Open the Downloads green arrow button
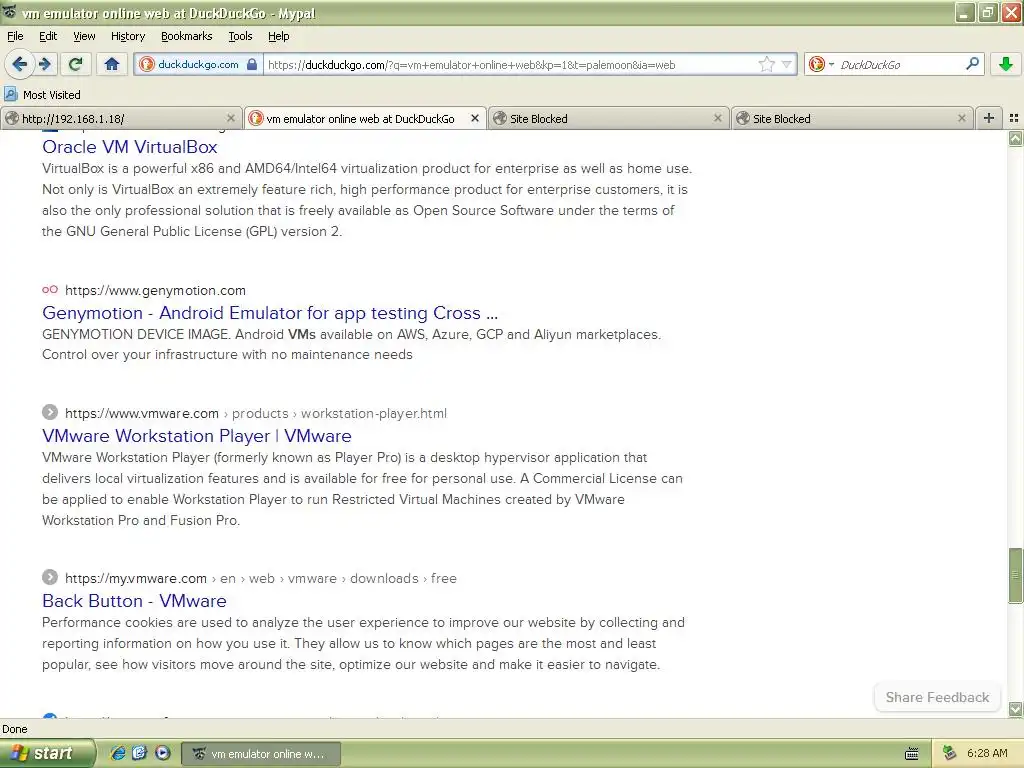This screenshot has height=768, width=1024. pyautogui.click(x=1006, y=64)
